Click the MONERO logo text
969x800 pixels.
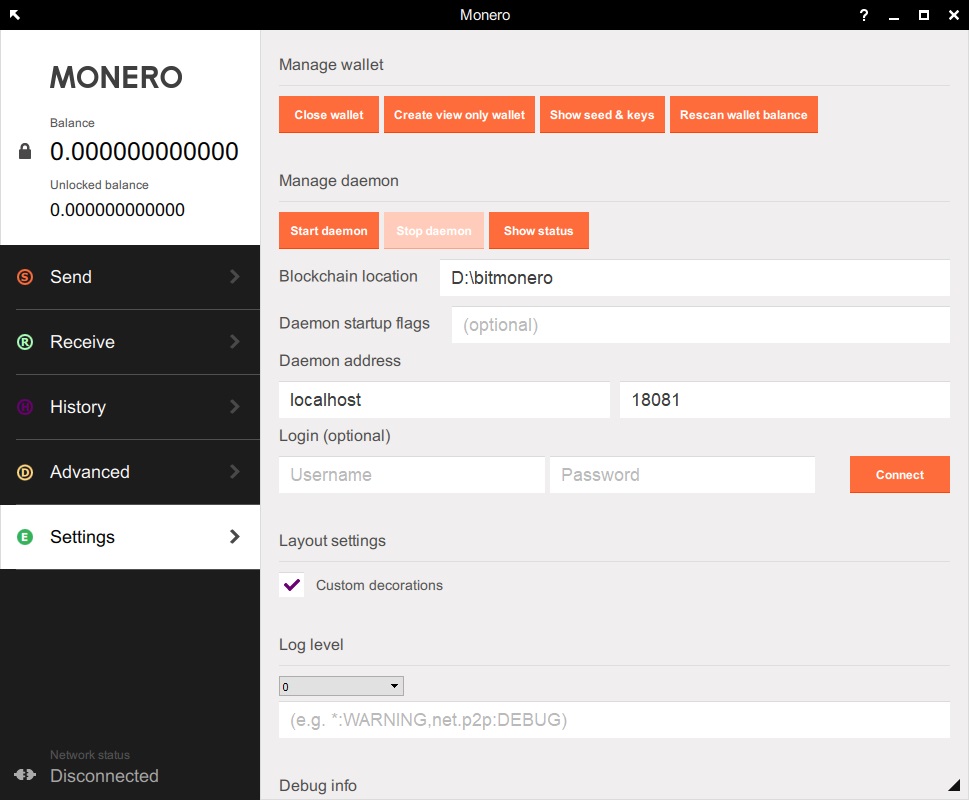point(116,77)
